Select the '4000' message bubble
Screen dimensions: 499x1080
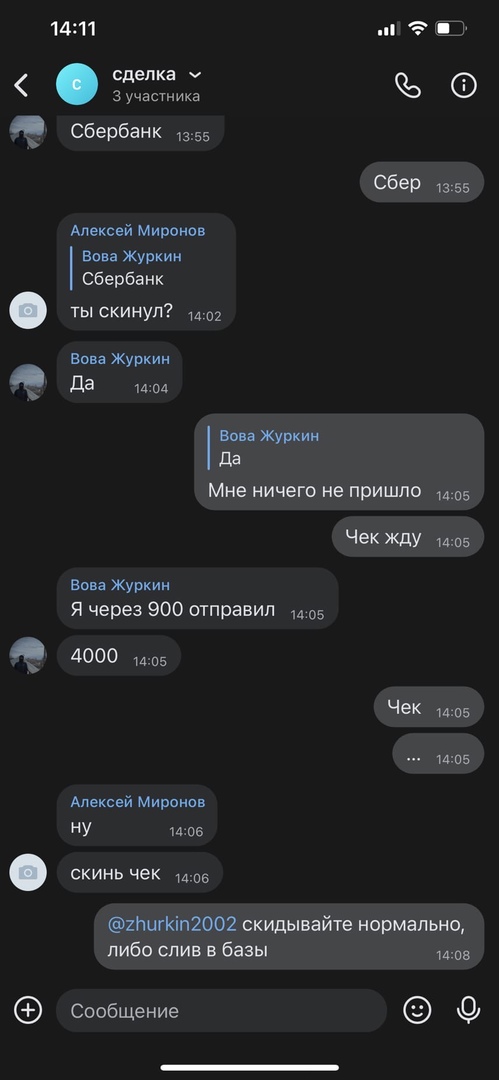tap(119, 656)
